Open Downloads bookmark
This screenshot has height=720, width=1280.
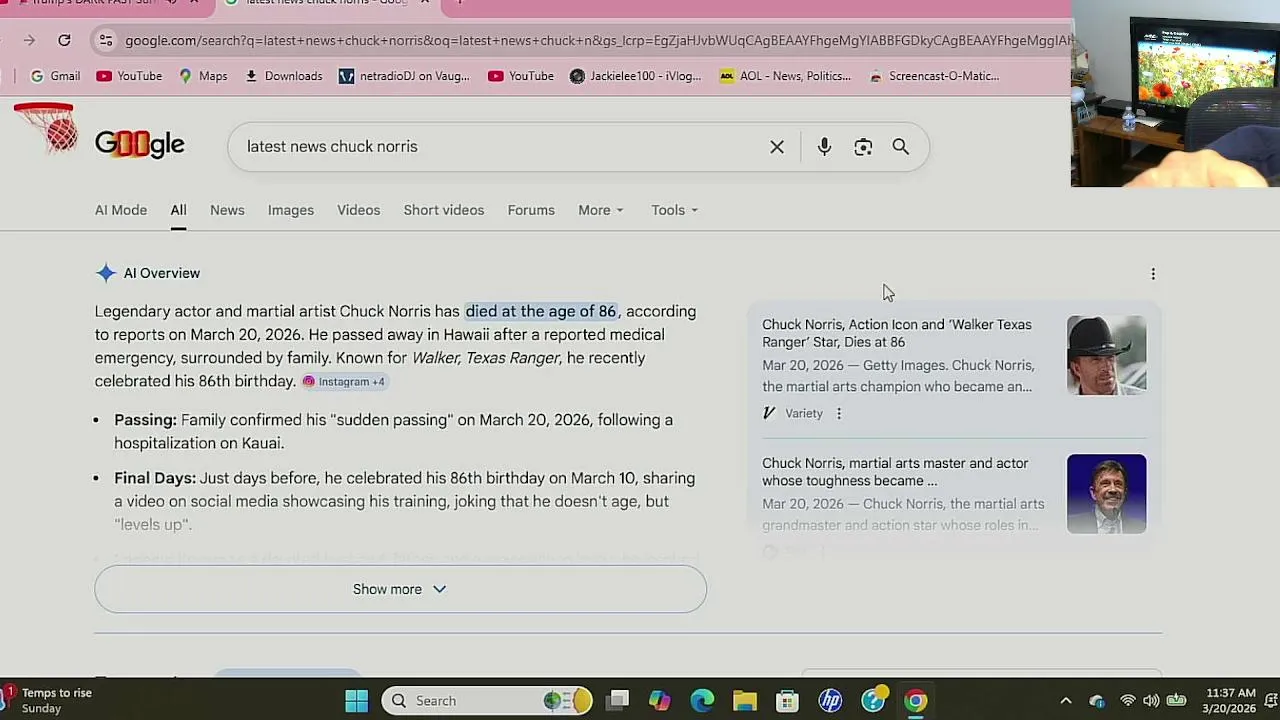click(x=283, y=76)
